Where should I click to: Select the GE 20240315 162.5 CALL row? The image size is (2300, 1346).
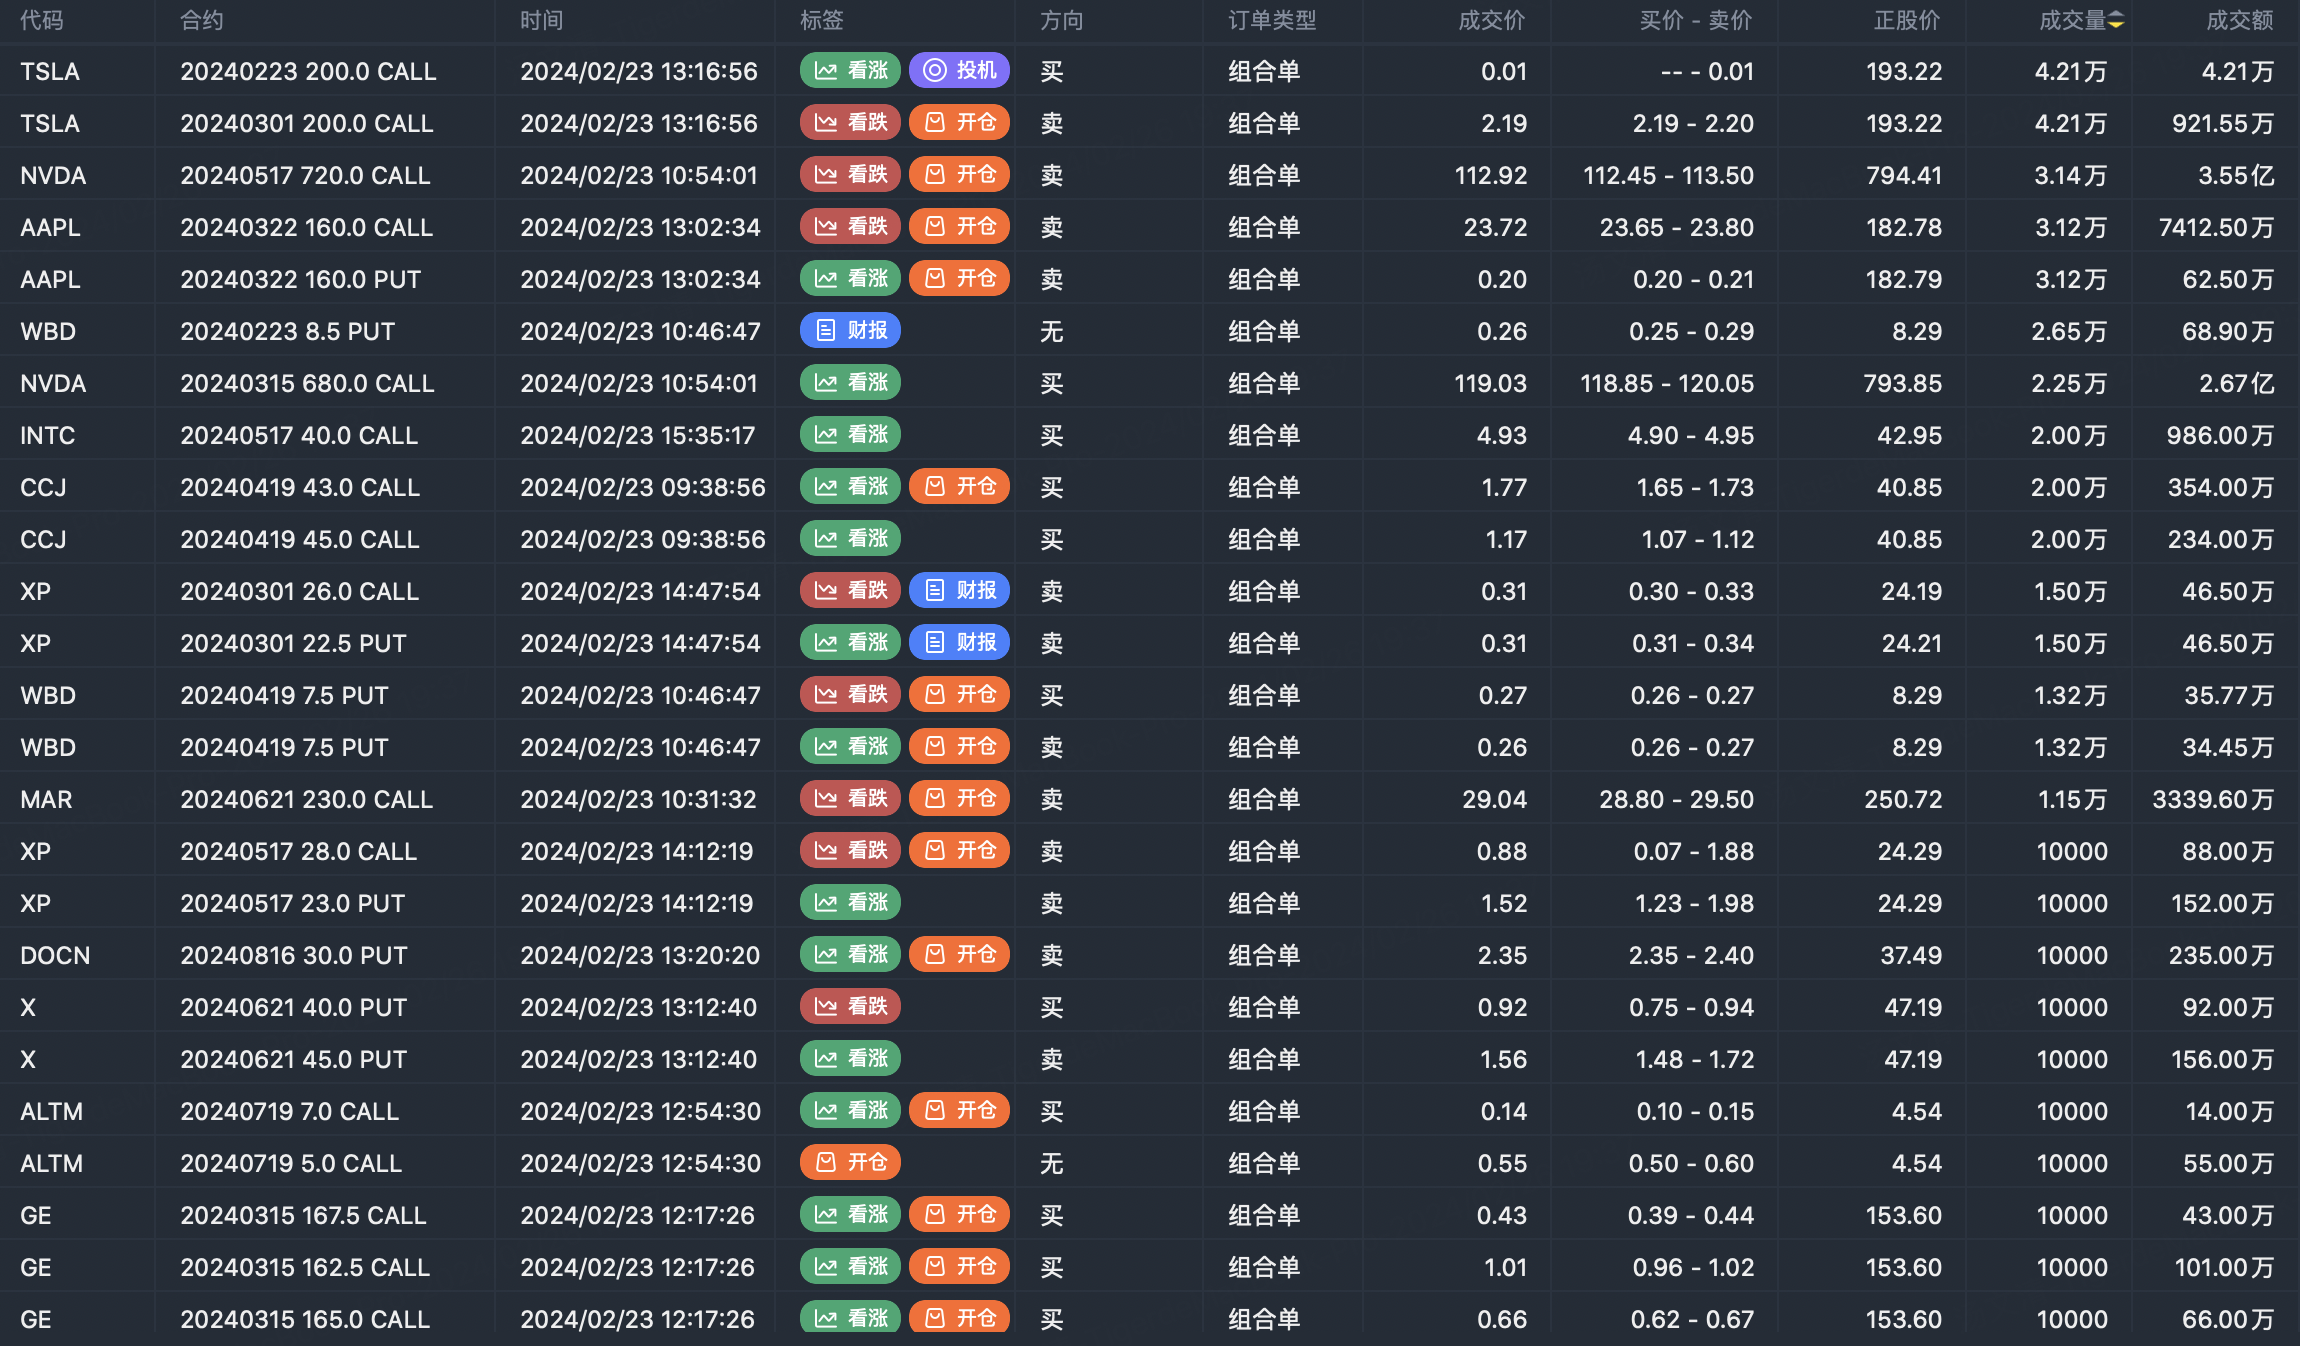pos(305,1267)
